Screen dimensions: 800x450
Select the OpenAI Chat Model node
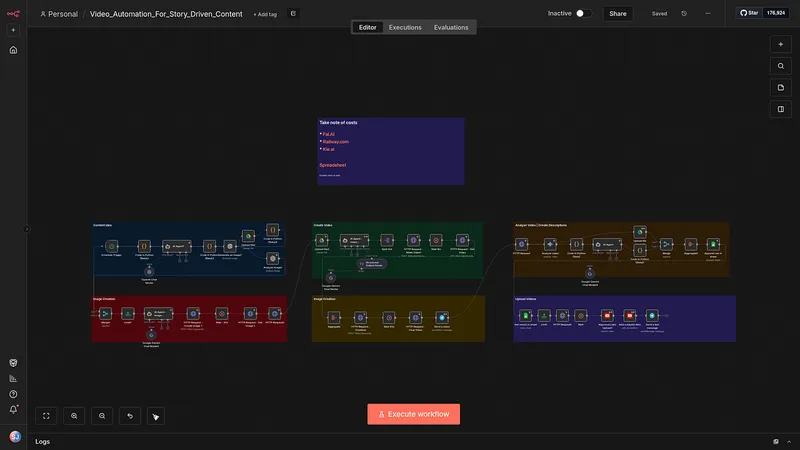pos(149,272)
